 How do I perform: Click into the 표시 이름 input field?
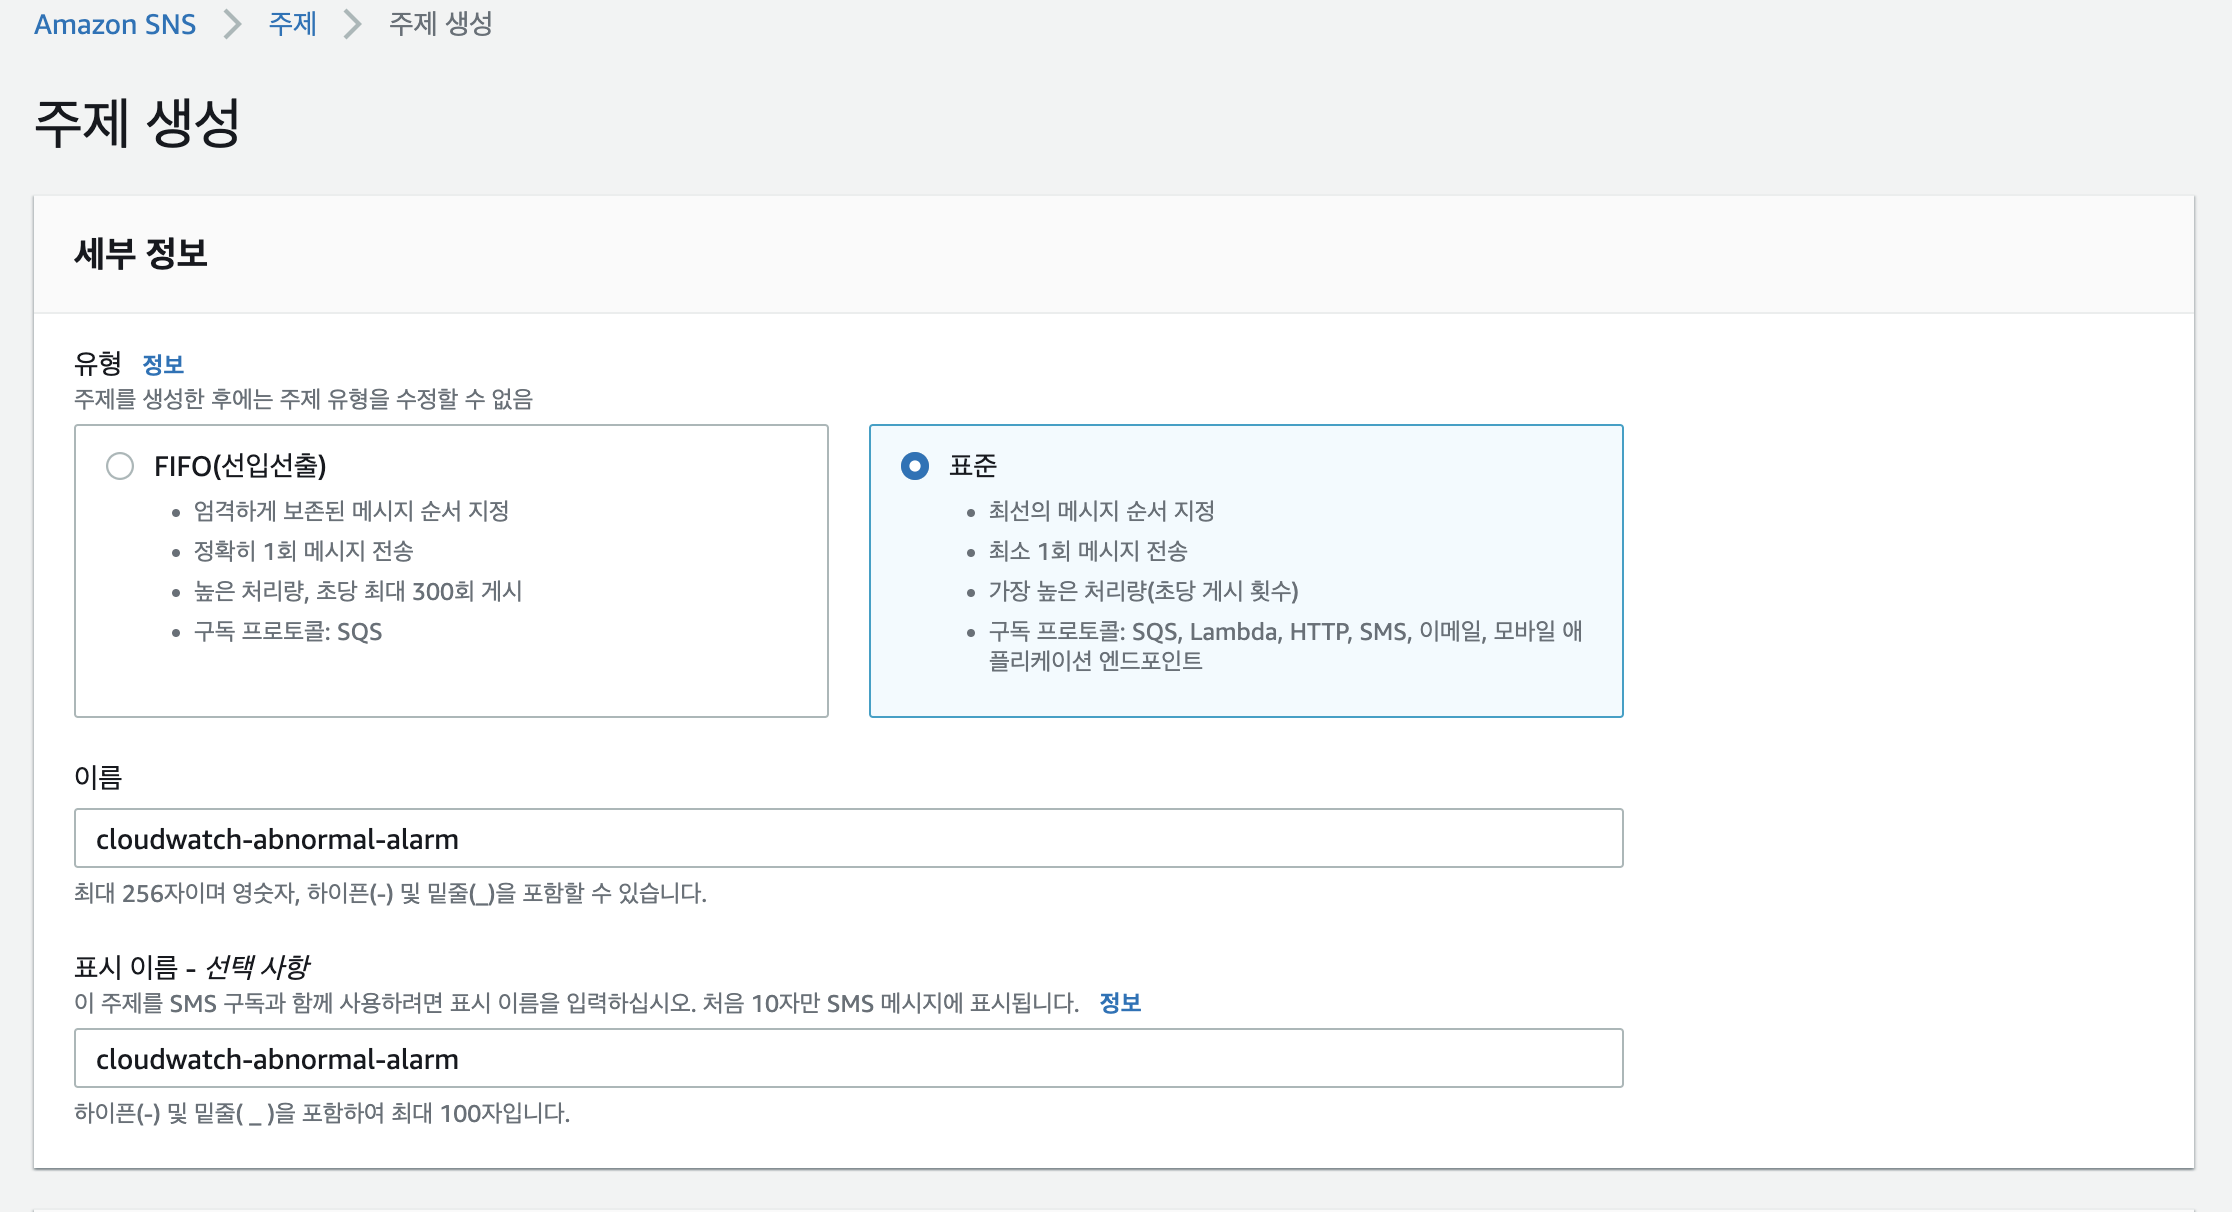[x=848, y=1058]
